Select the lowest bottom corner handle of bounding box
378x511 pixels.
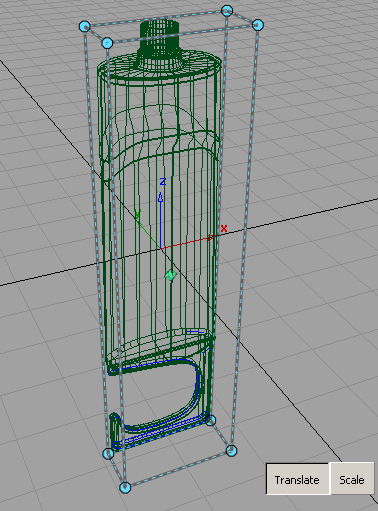tap(125, 487)
